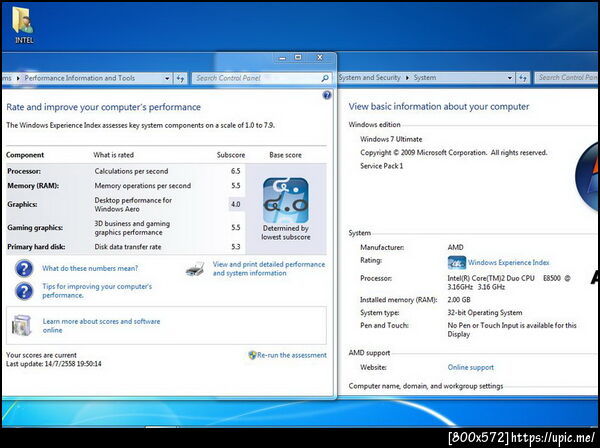Viewport: 600px width, 448px height.
Task: Click the printer icon for detailed performance
Action: point(195,269)
